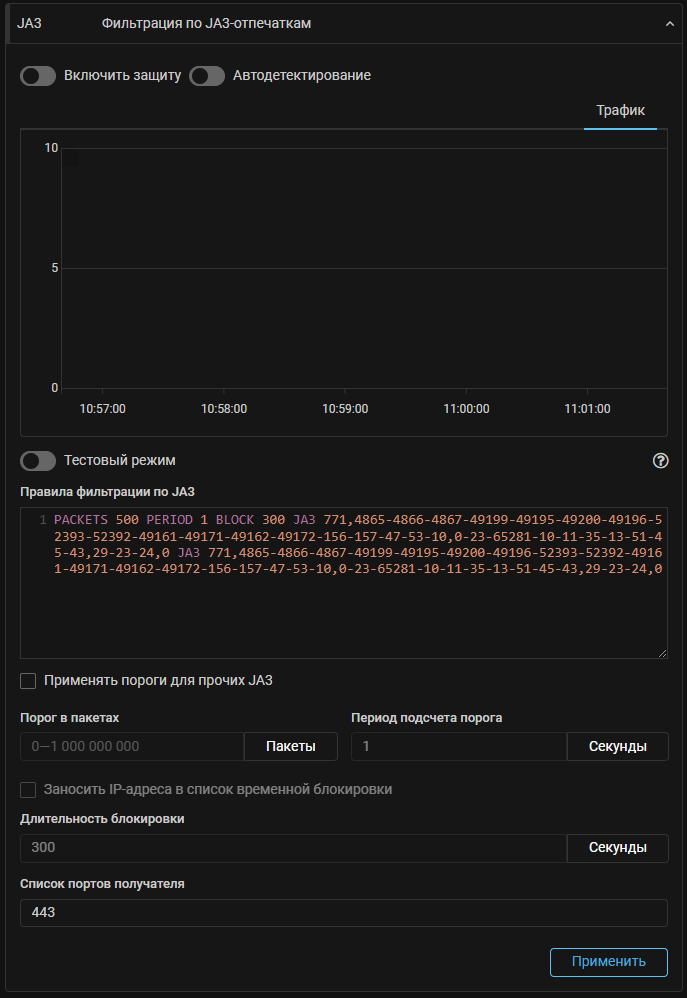Open the 'Пакеты' unit selector
687x998 pixels.
pyautogui.click(x=291, y=747)
